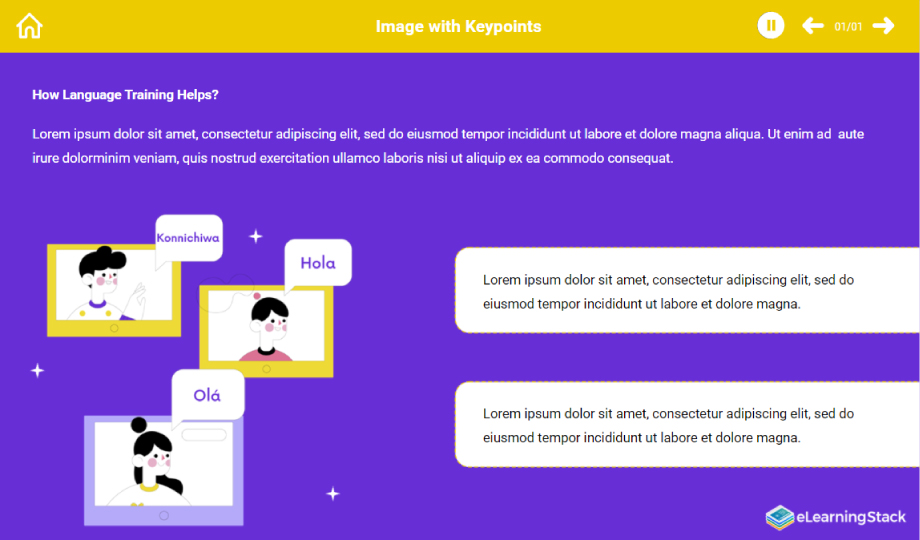
Task: Click the Home icon in header
Action: click(30, 26)
